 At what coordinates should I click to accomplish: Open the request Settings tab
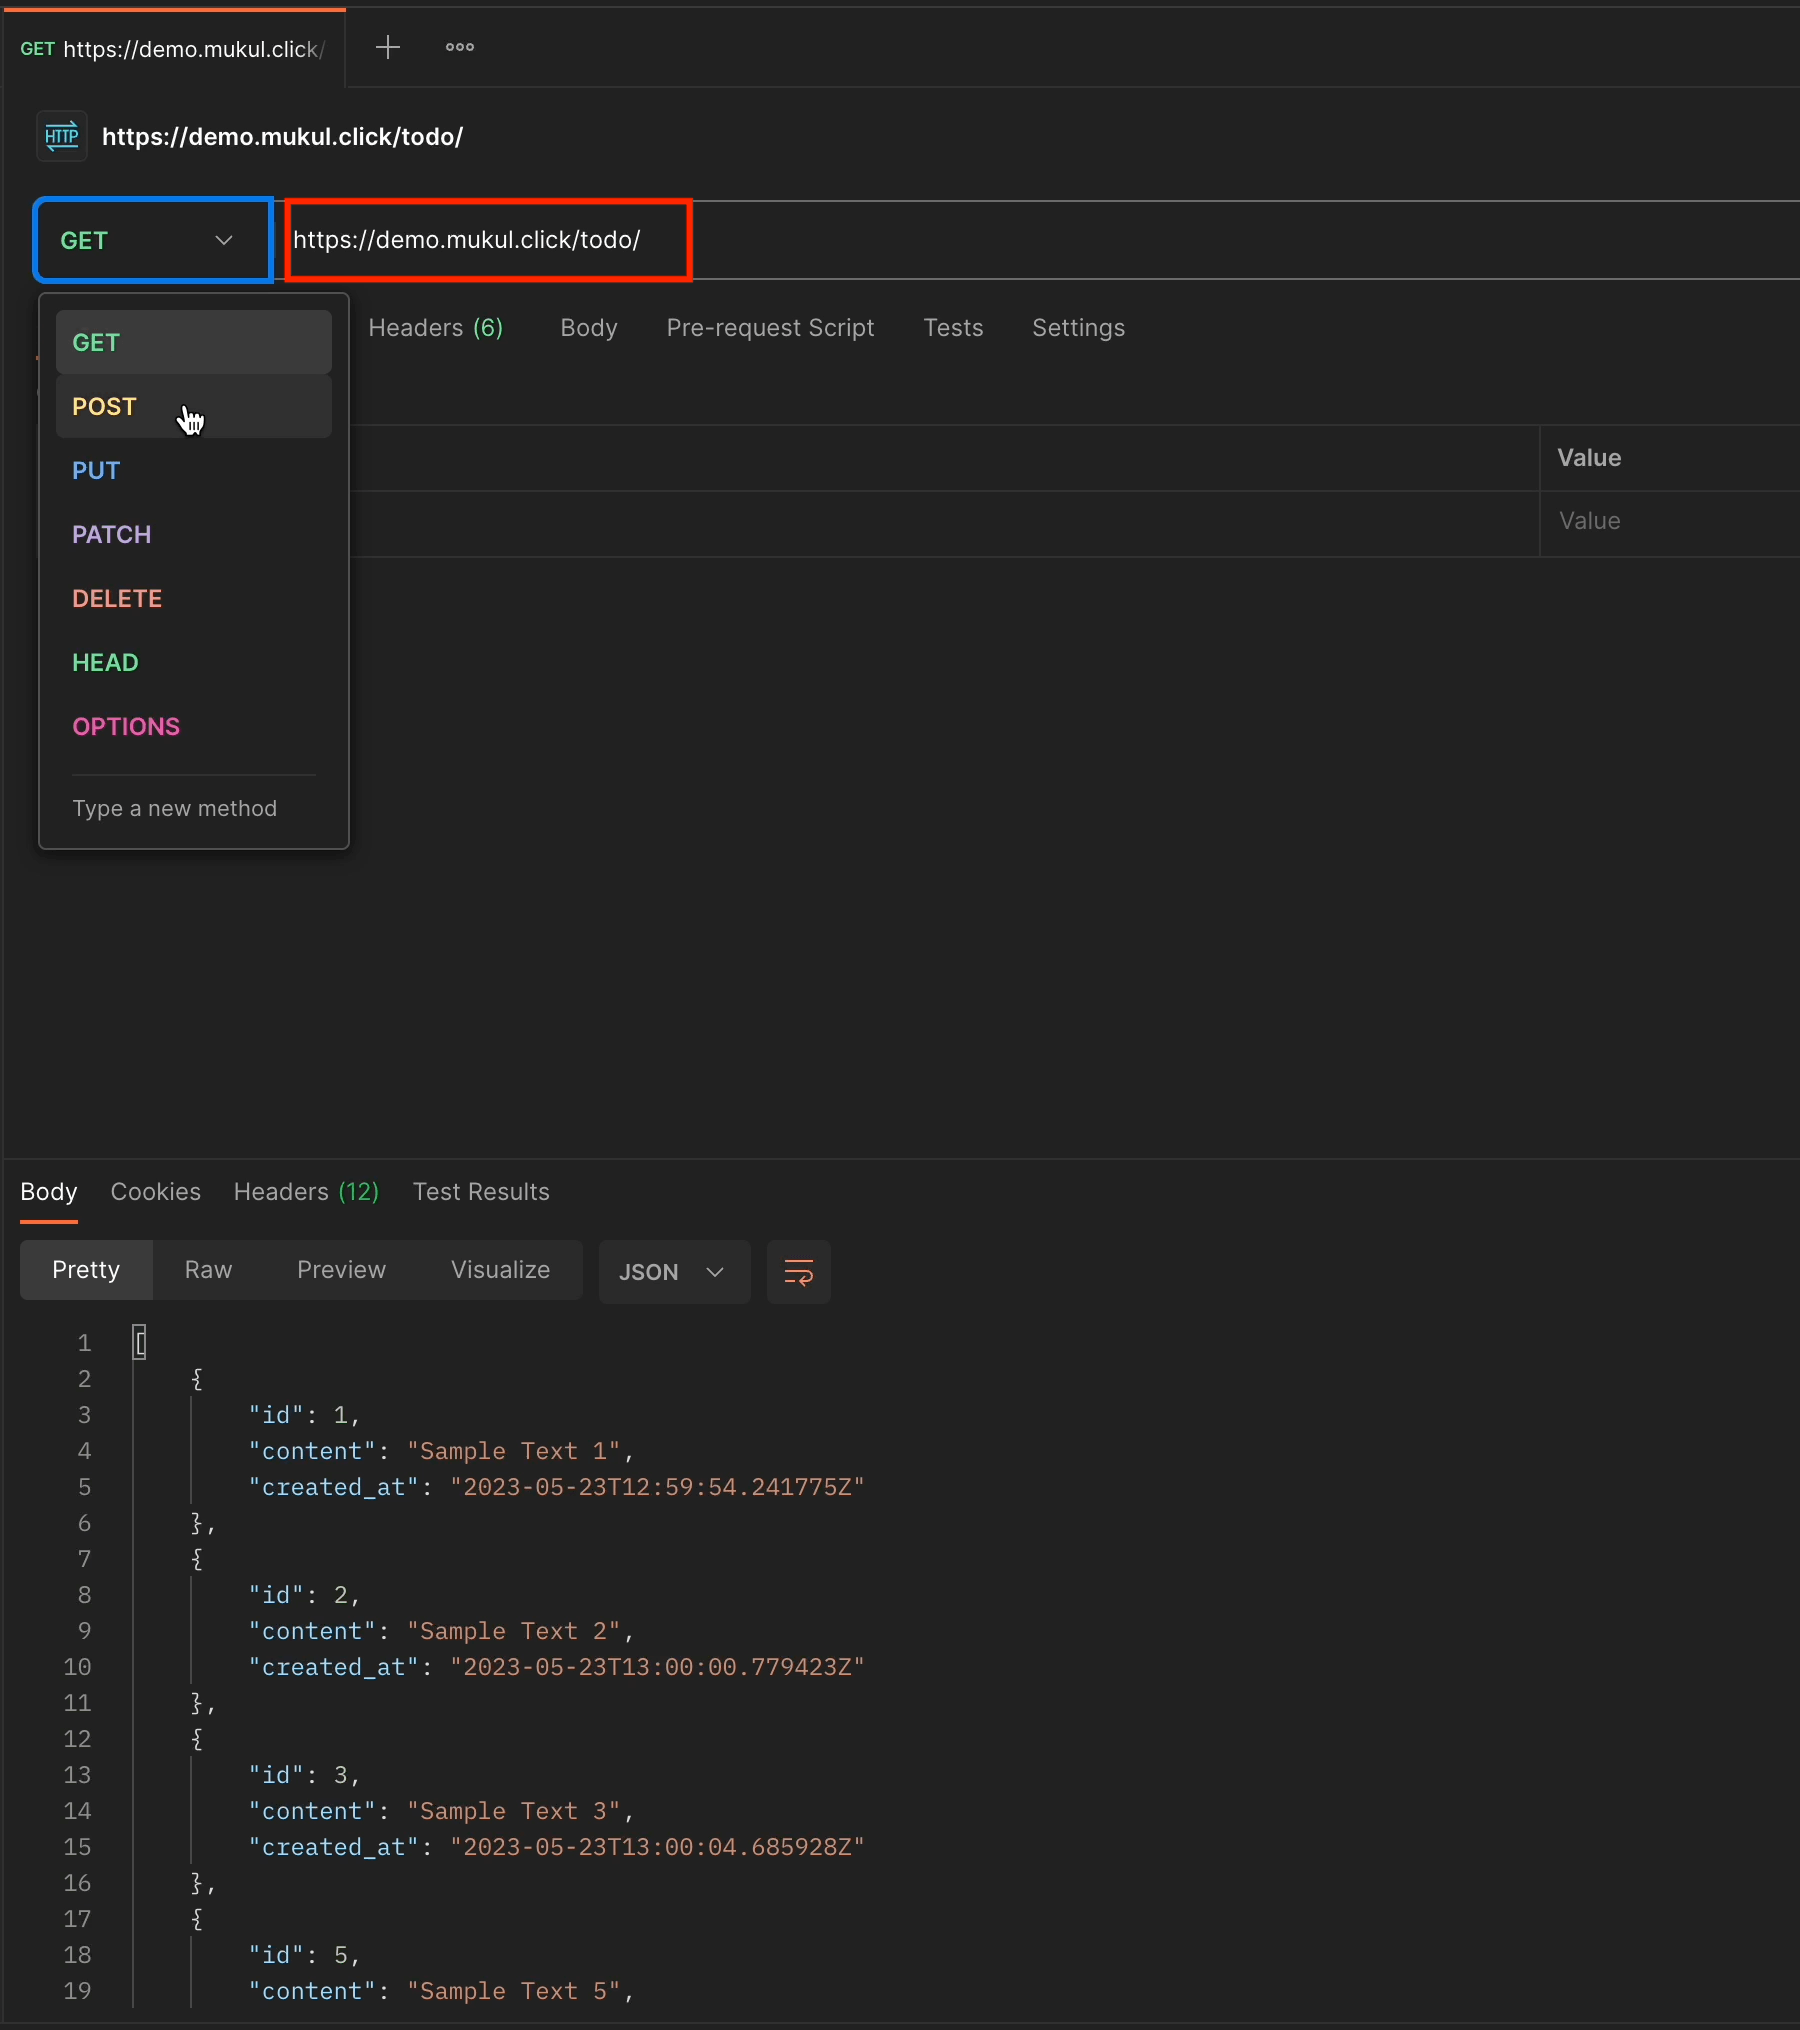pyautogui.click(x=1078, y=328)
